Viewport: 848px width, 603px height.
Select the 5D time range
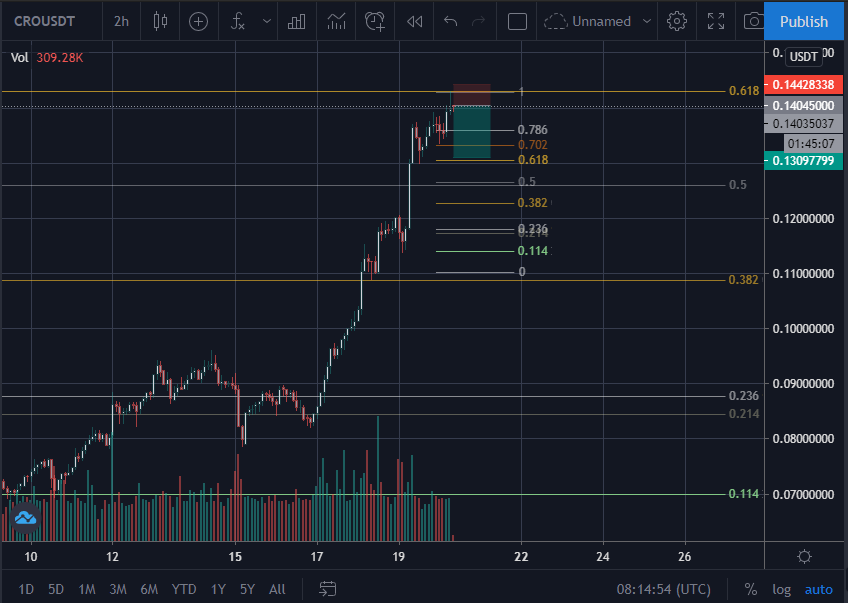(56, 589)
